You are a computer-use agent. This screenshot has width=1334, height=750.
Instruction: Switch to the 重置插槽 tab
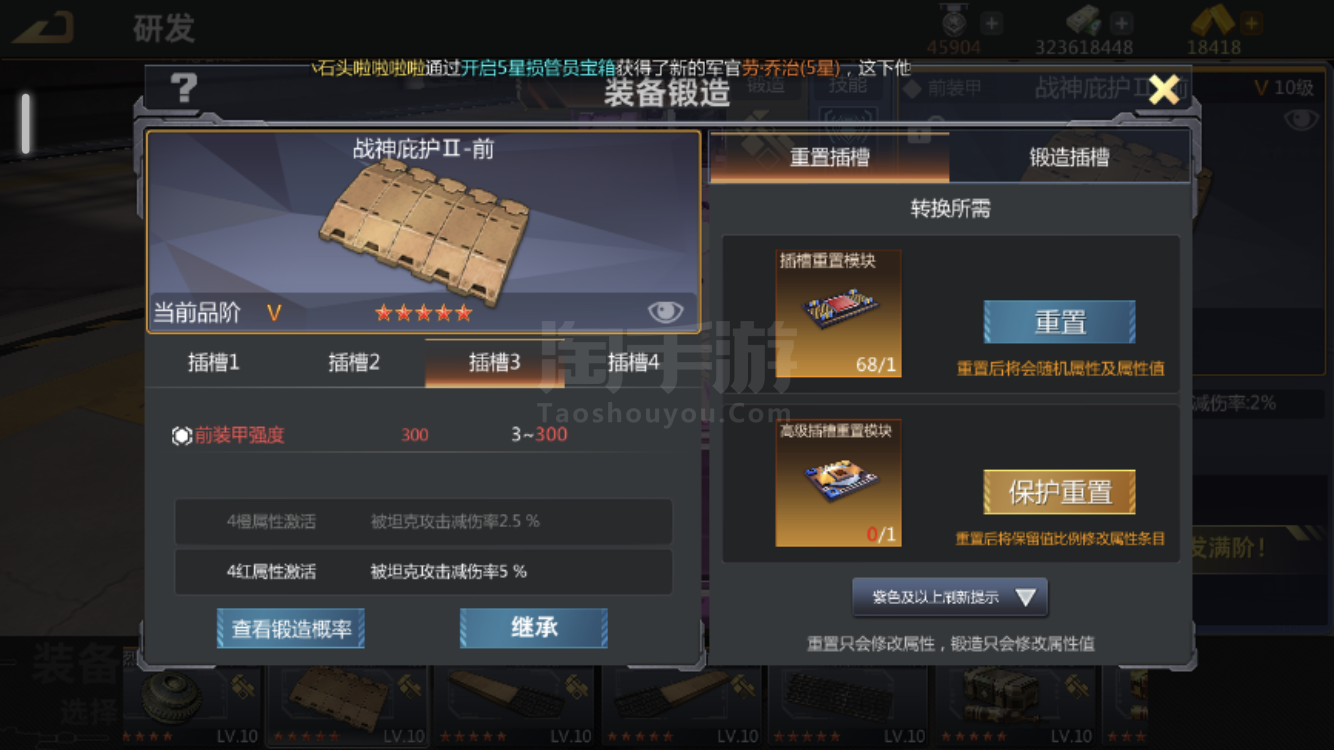coord(829,157)
